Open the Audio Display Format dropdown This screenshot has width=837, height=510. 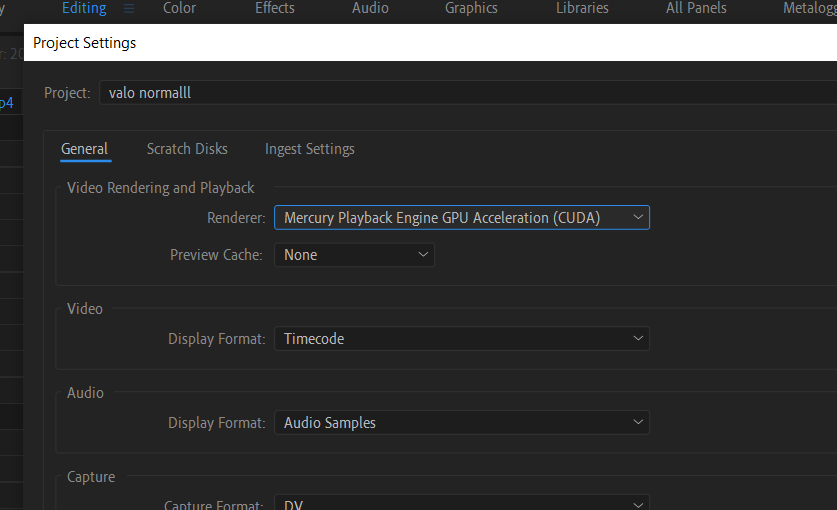pos(461,423)
